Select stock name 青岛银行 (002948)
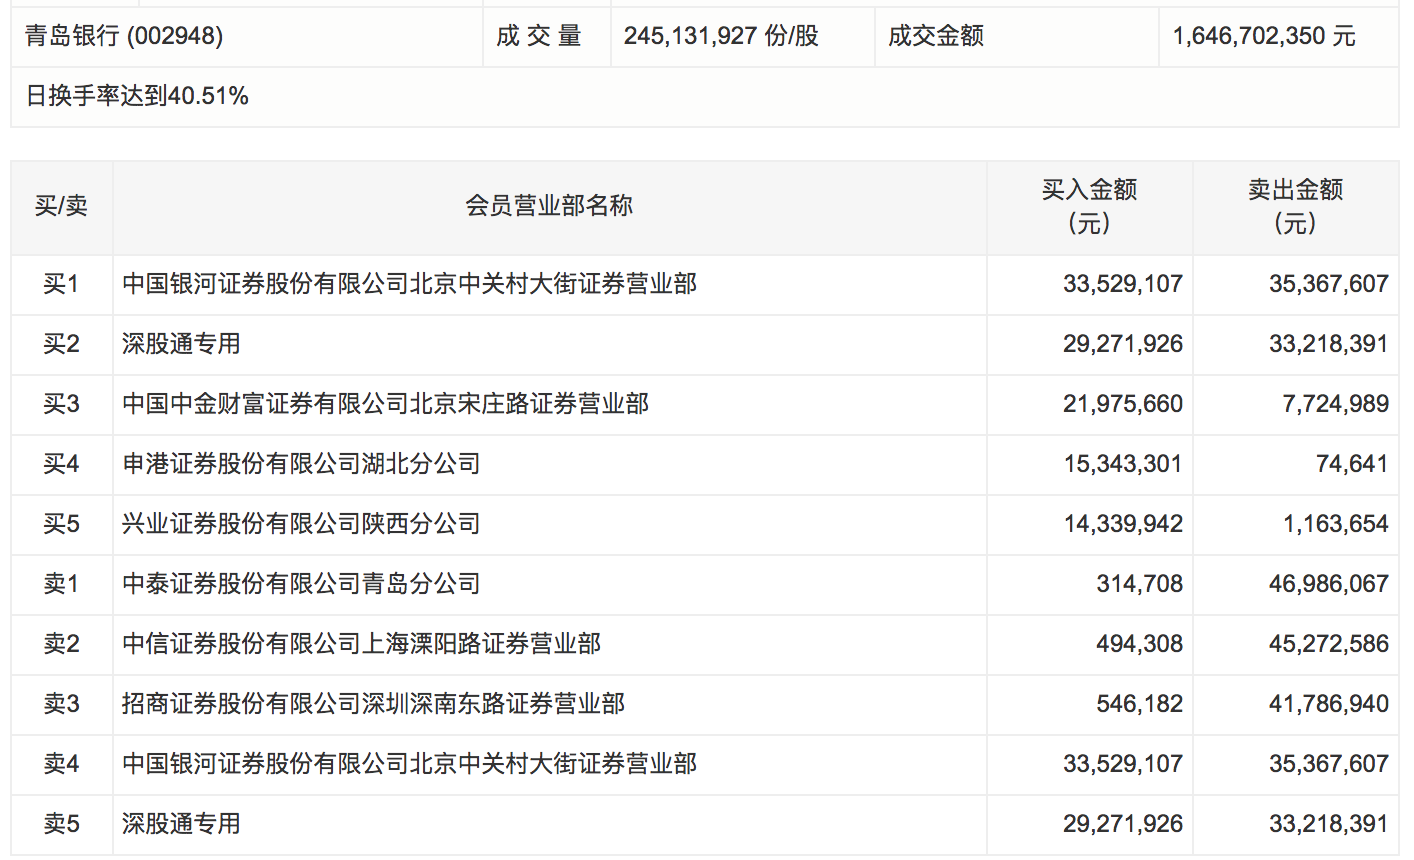1414x860 pixels. (x=124, y=37)
